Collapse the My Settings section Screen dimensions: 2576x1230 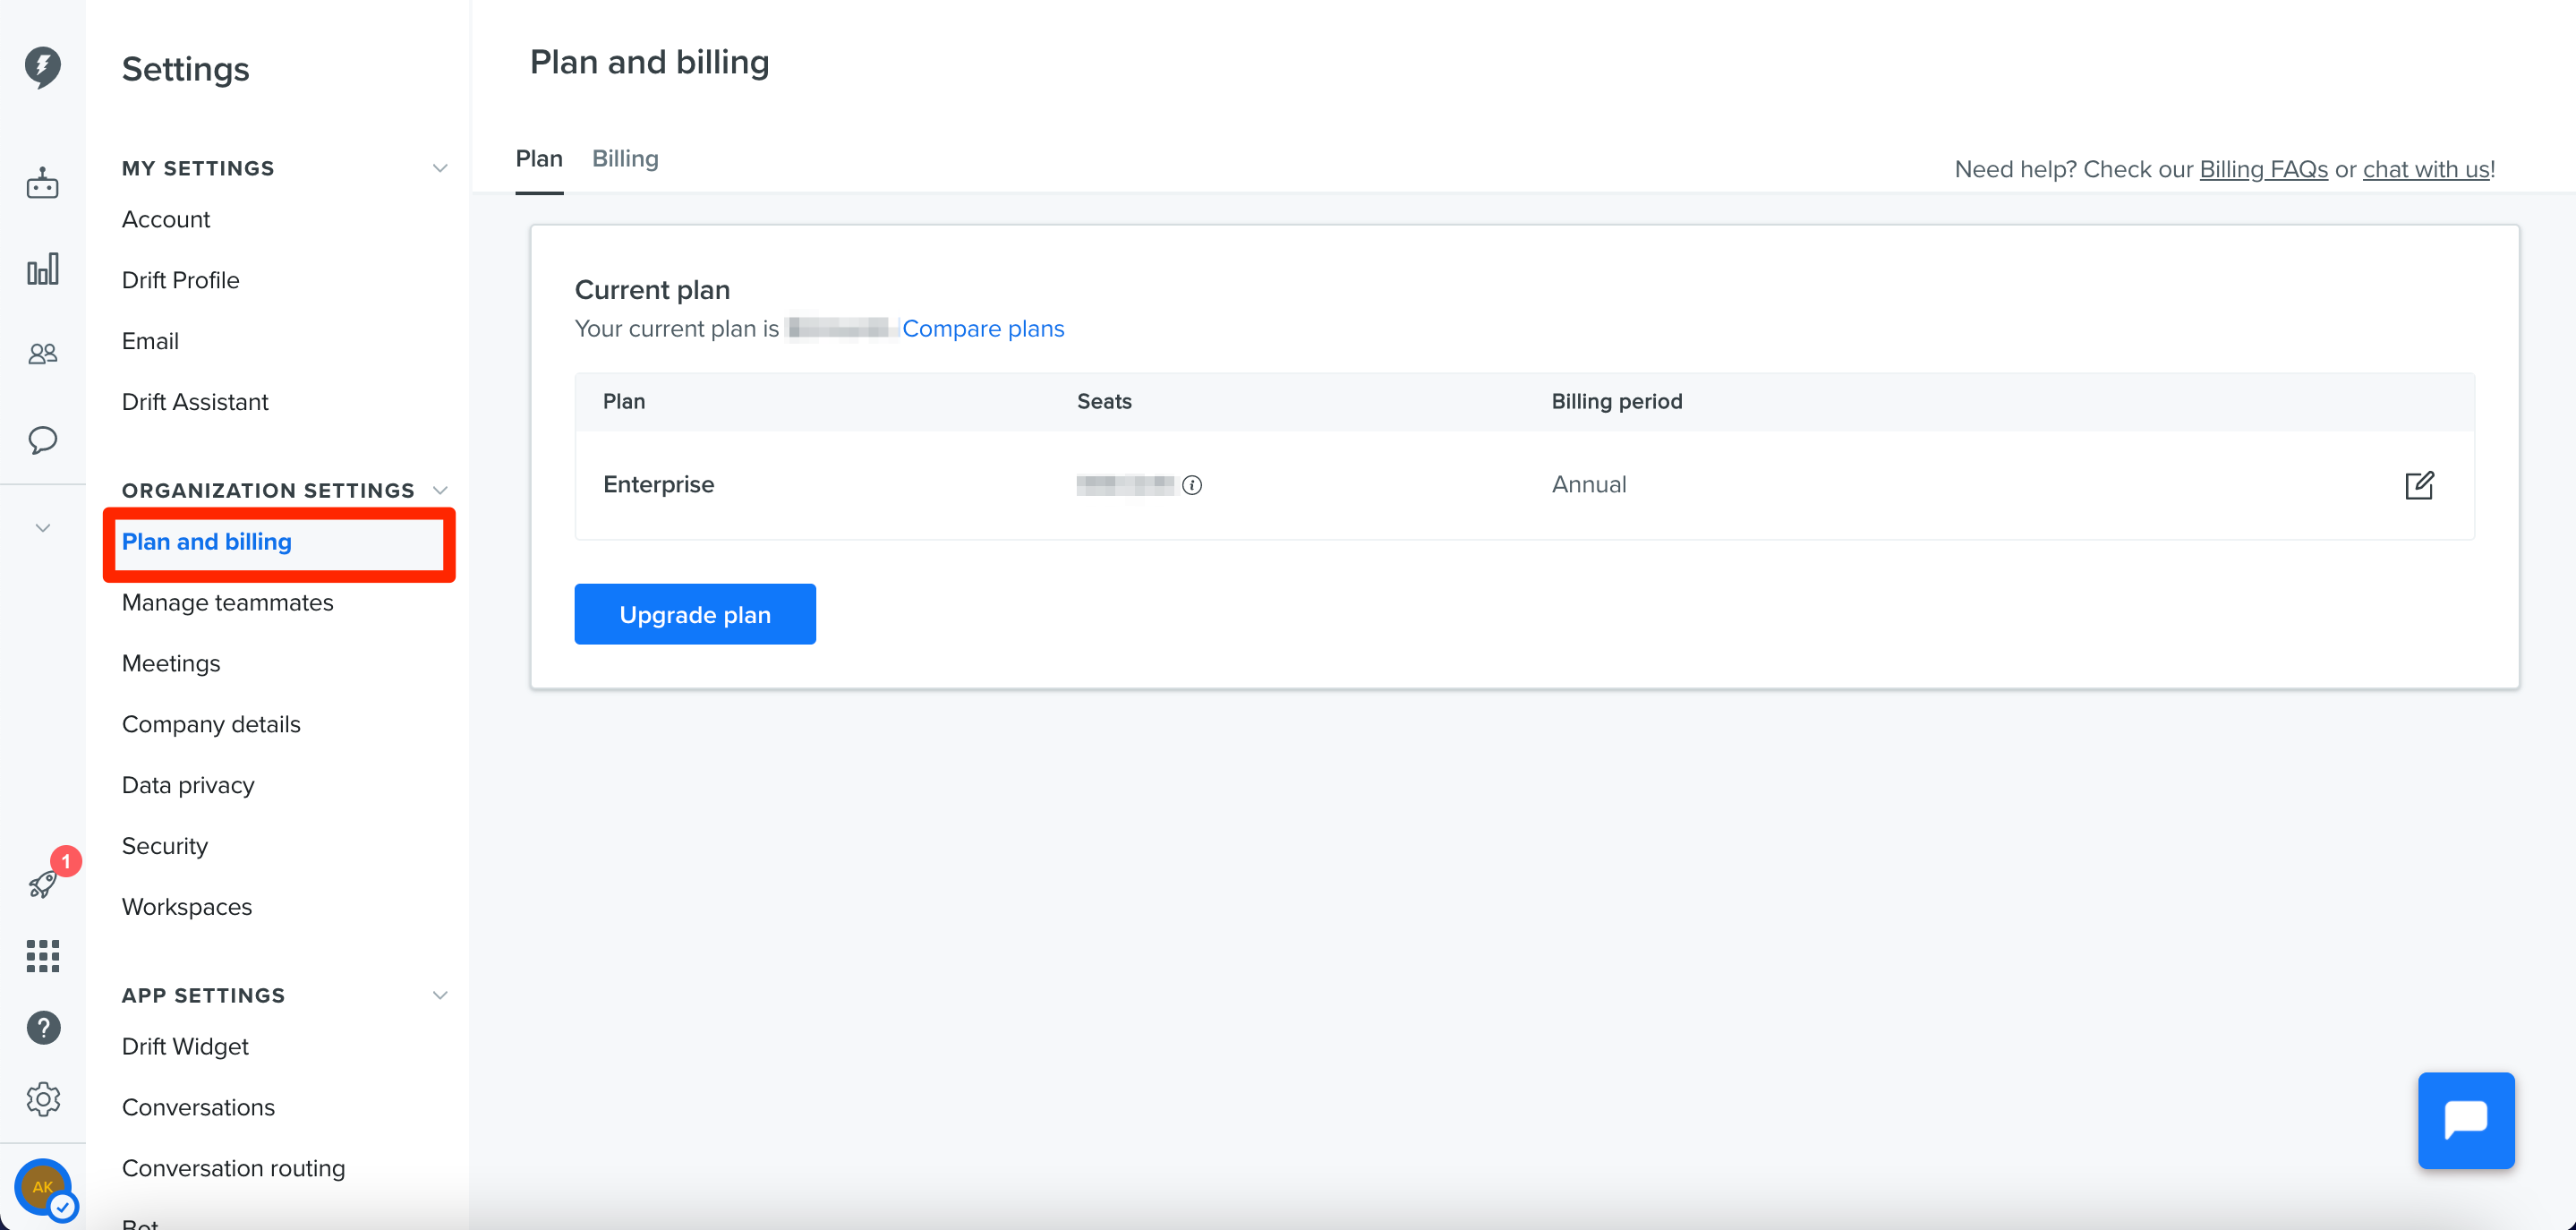[x=440, y=168]
